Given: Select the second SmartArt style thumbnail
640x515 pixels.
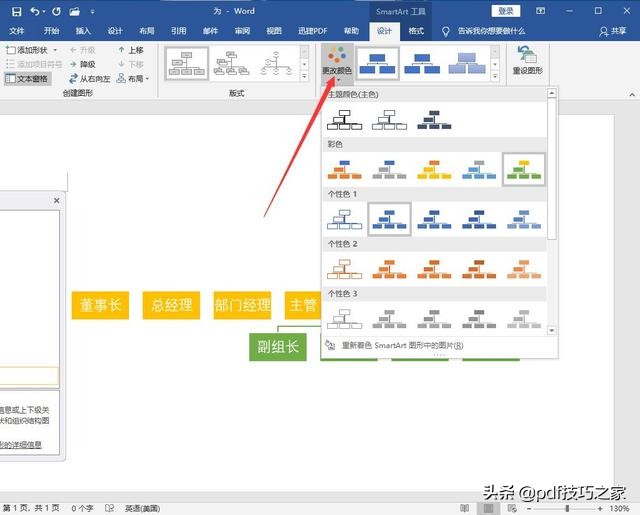Looking at the screenshot, I should pos(422,63).
